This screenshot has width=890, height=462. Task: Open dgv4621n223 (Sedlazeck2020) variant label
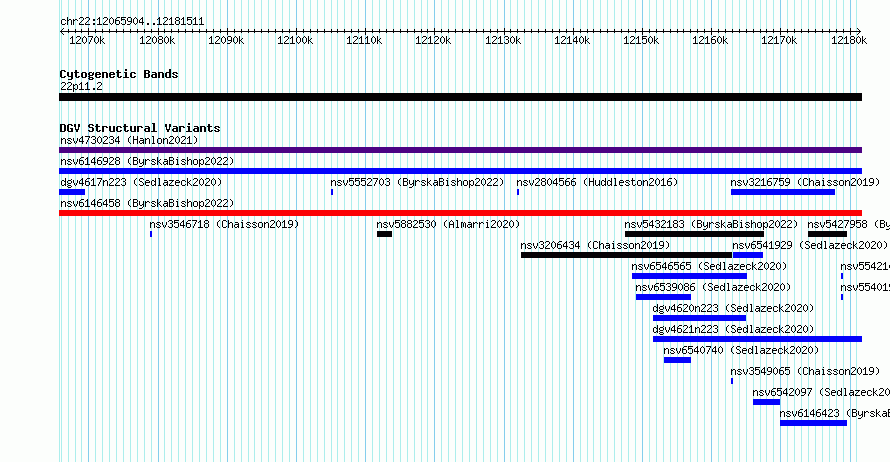[x=733, y=329]
